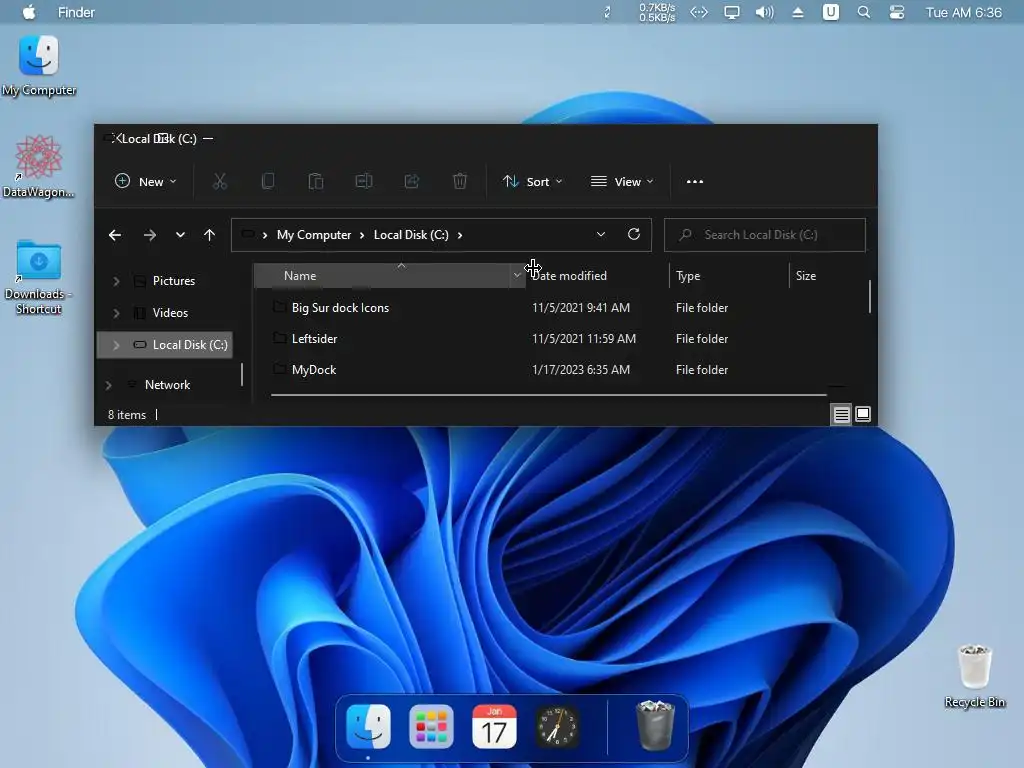Open Calendar showing 17 in dock

pos(494,726)
